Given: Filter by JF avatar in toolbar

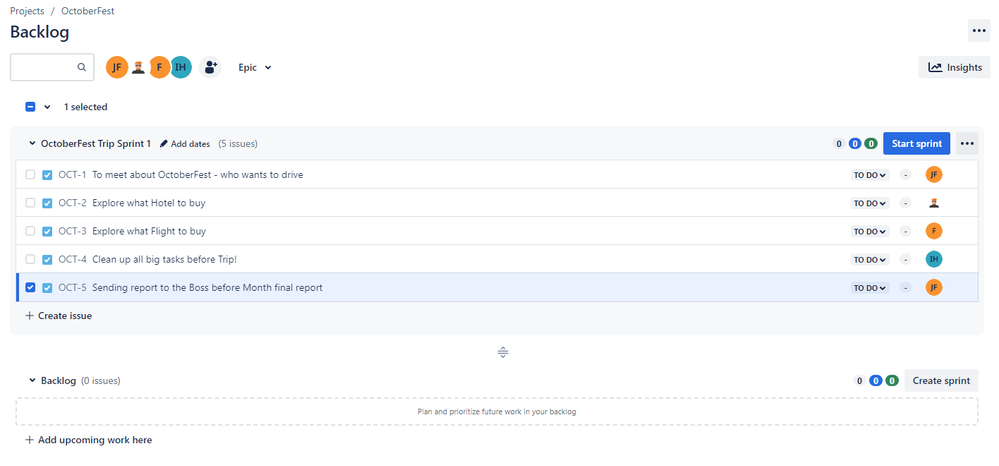Looking at the screenshot, I should click(x=117, y=67).
